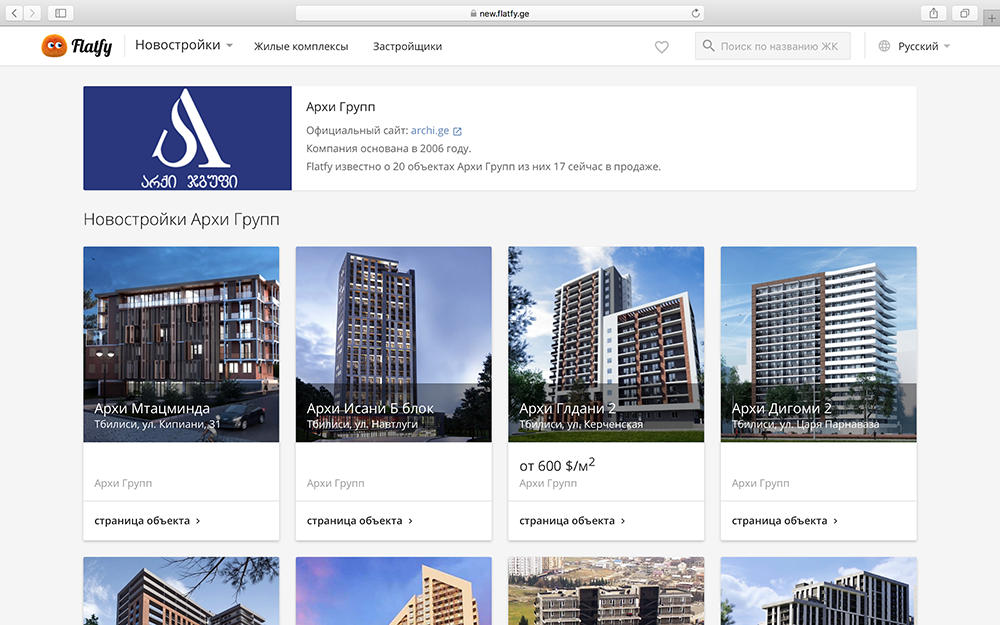The image size is (1000, 625).
Task: Click the text about 20 объектах Архи Групп
Action: tap(483, 166)
